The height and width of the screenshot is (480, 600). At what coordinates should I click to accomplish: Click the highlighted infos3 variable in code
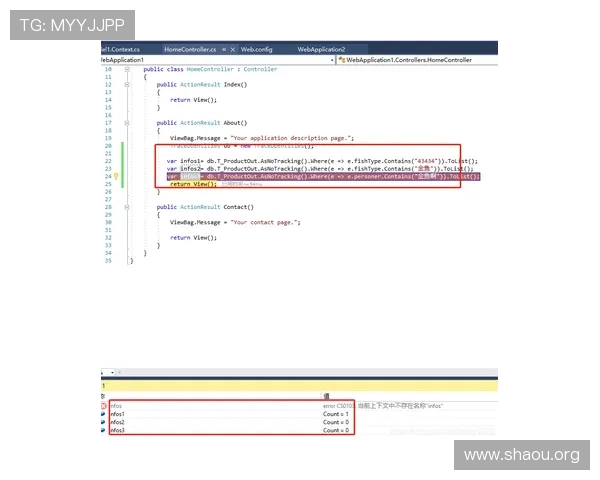pos(190,177)
